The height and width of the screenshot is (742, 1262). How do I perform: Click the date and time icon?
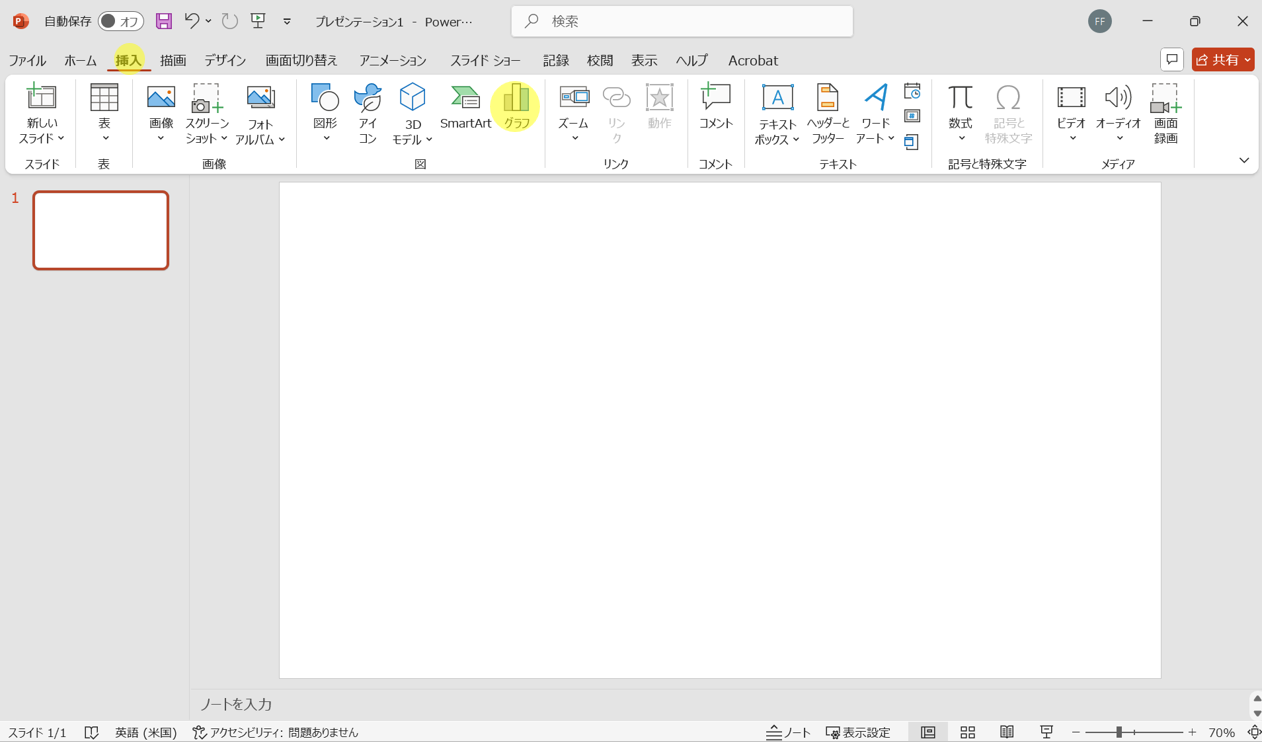click(912, 92)
